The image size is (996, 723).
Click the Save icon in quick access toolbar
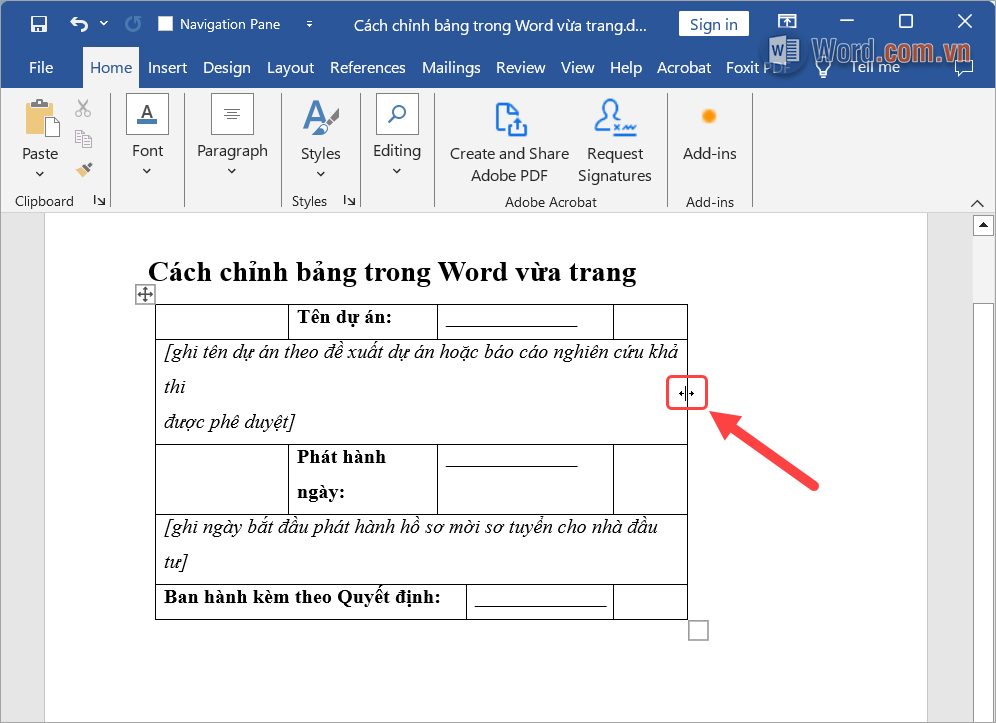click(x=40, y=22)
